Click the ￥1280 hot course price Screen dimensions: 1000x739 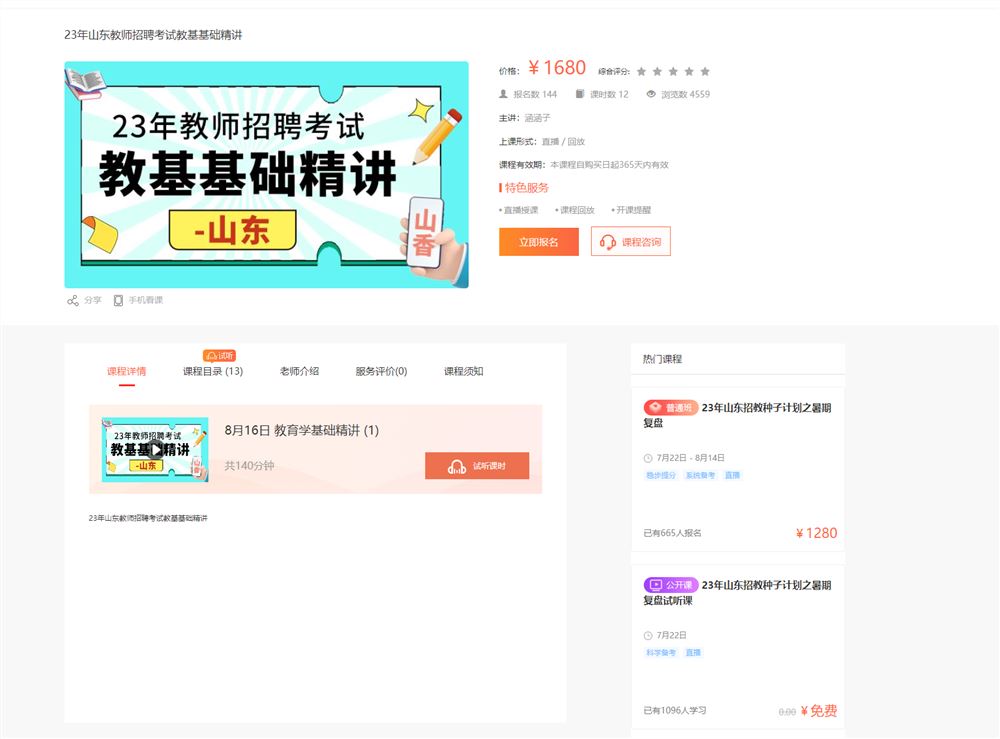point(816,533)
